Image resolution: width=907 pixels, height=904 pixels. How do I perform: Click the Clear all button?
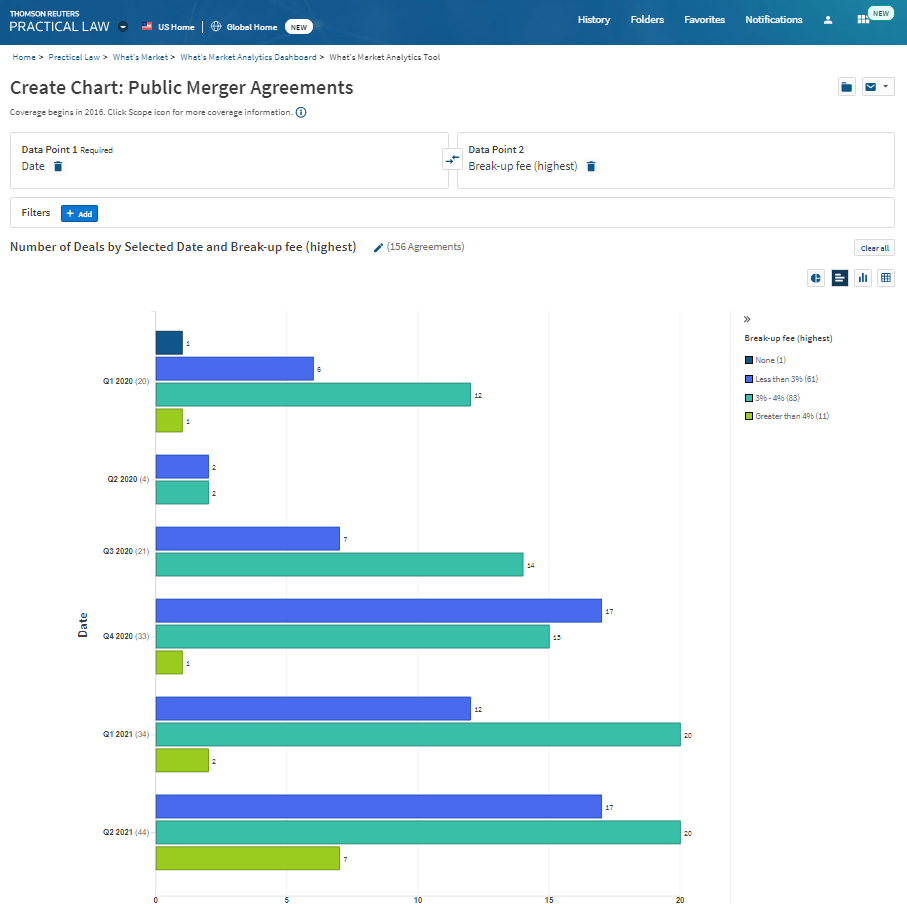(874, 248)
